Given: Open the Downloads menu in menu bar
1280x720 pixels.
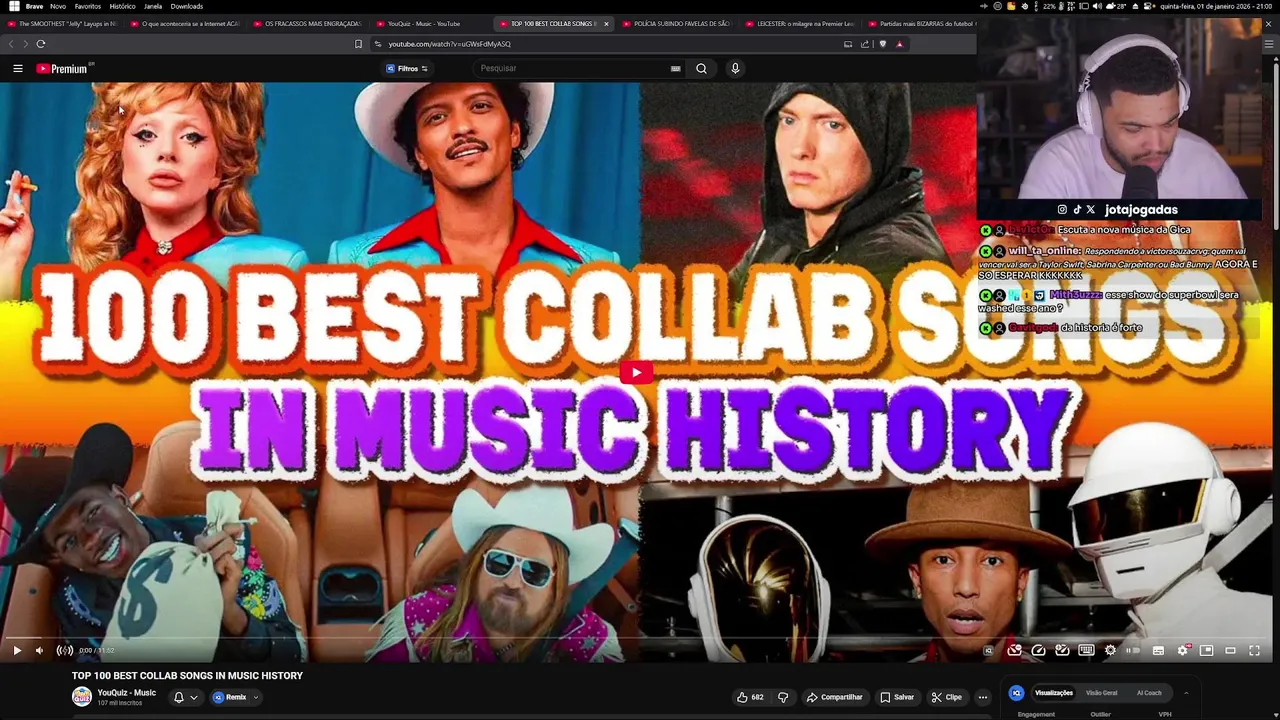Looking at the screenshot, I should (x=187, y=6).
